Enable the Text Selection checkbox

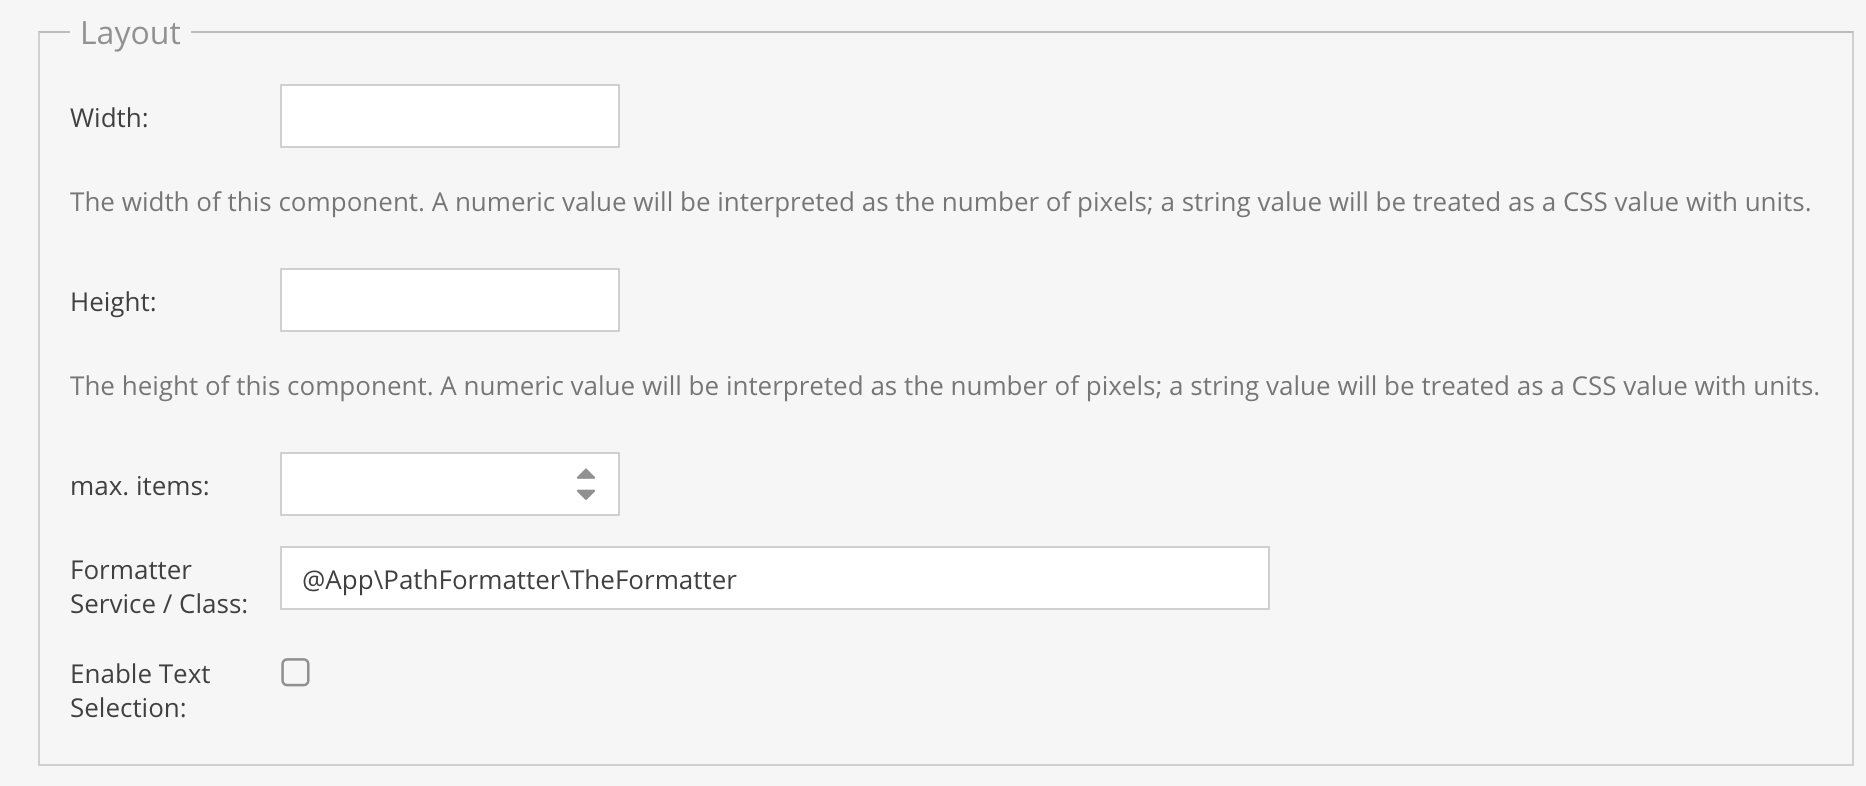[x=295, y=672]
